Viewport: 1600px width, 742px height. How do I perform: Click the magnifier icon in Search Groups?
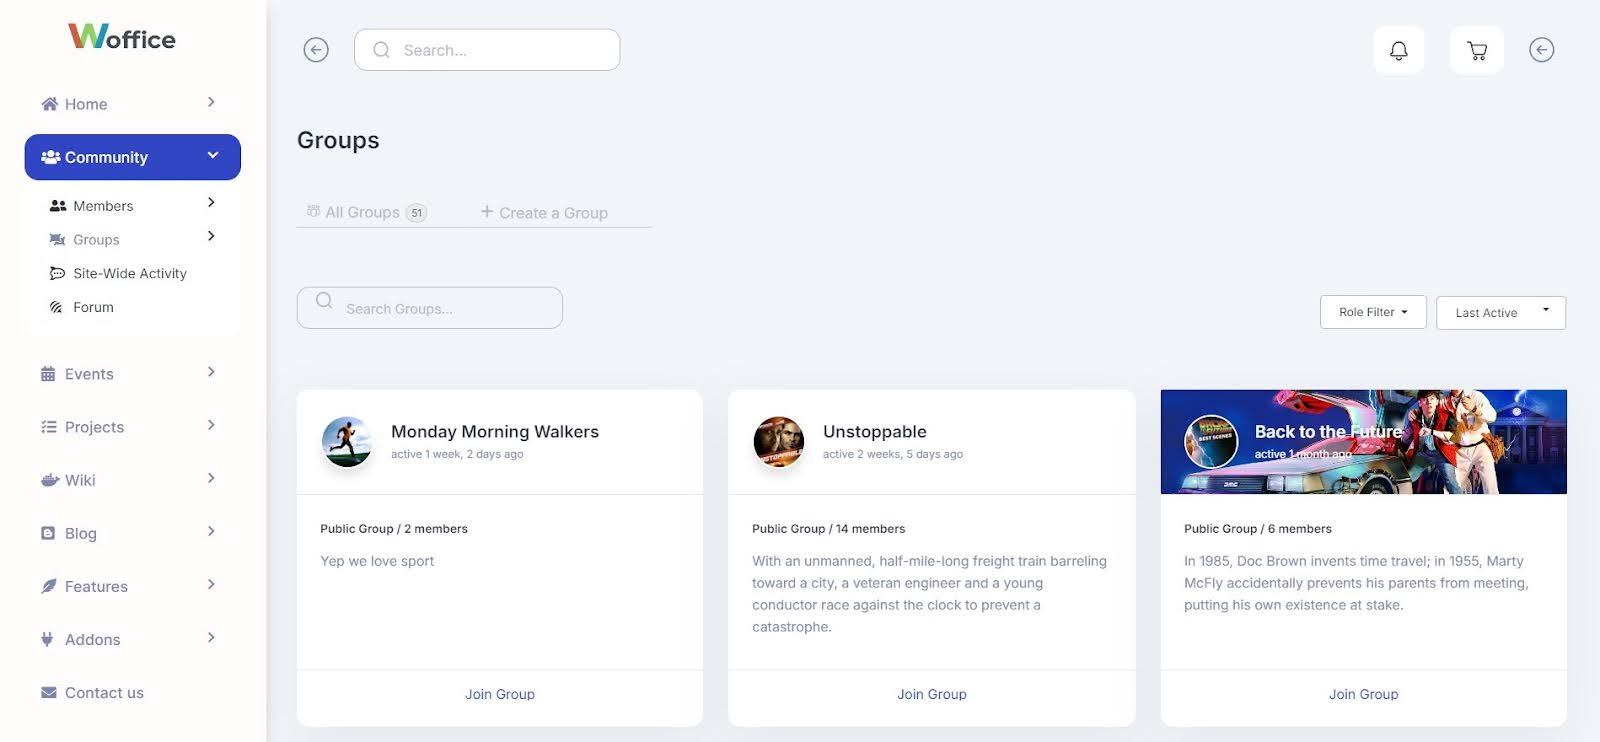pos(324,300)
